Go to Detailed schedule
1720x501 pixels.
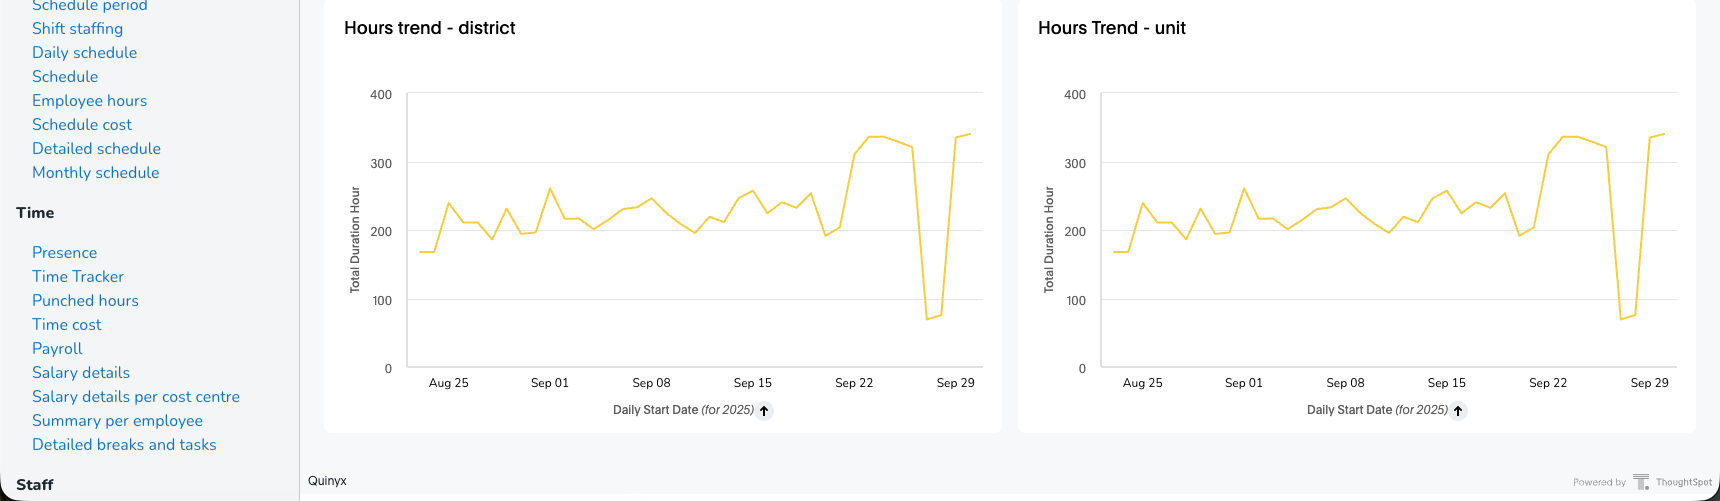coord(96,149)
